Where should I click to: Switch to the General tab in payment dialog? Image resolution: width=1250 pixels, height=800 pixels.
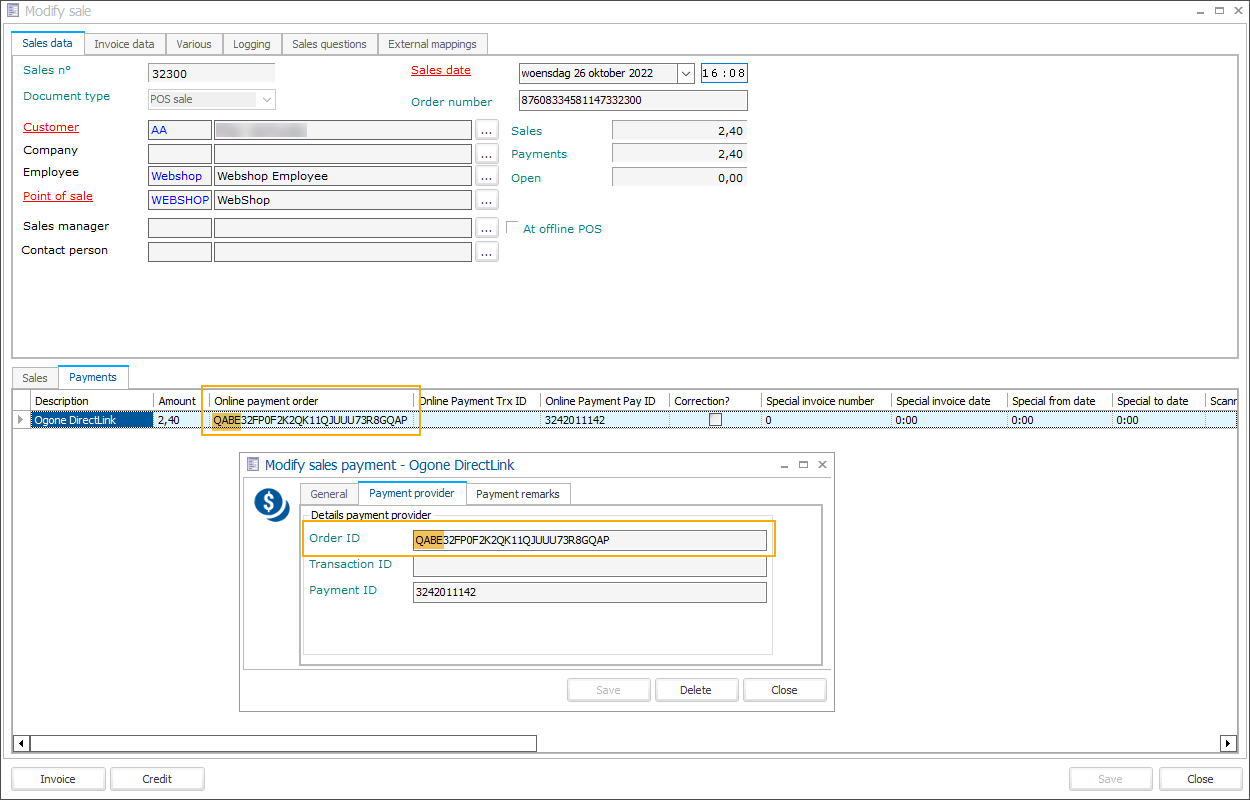[328, 494]
